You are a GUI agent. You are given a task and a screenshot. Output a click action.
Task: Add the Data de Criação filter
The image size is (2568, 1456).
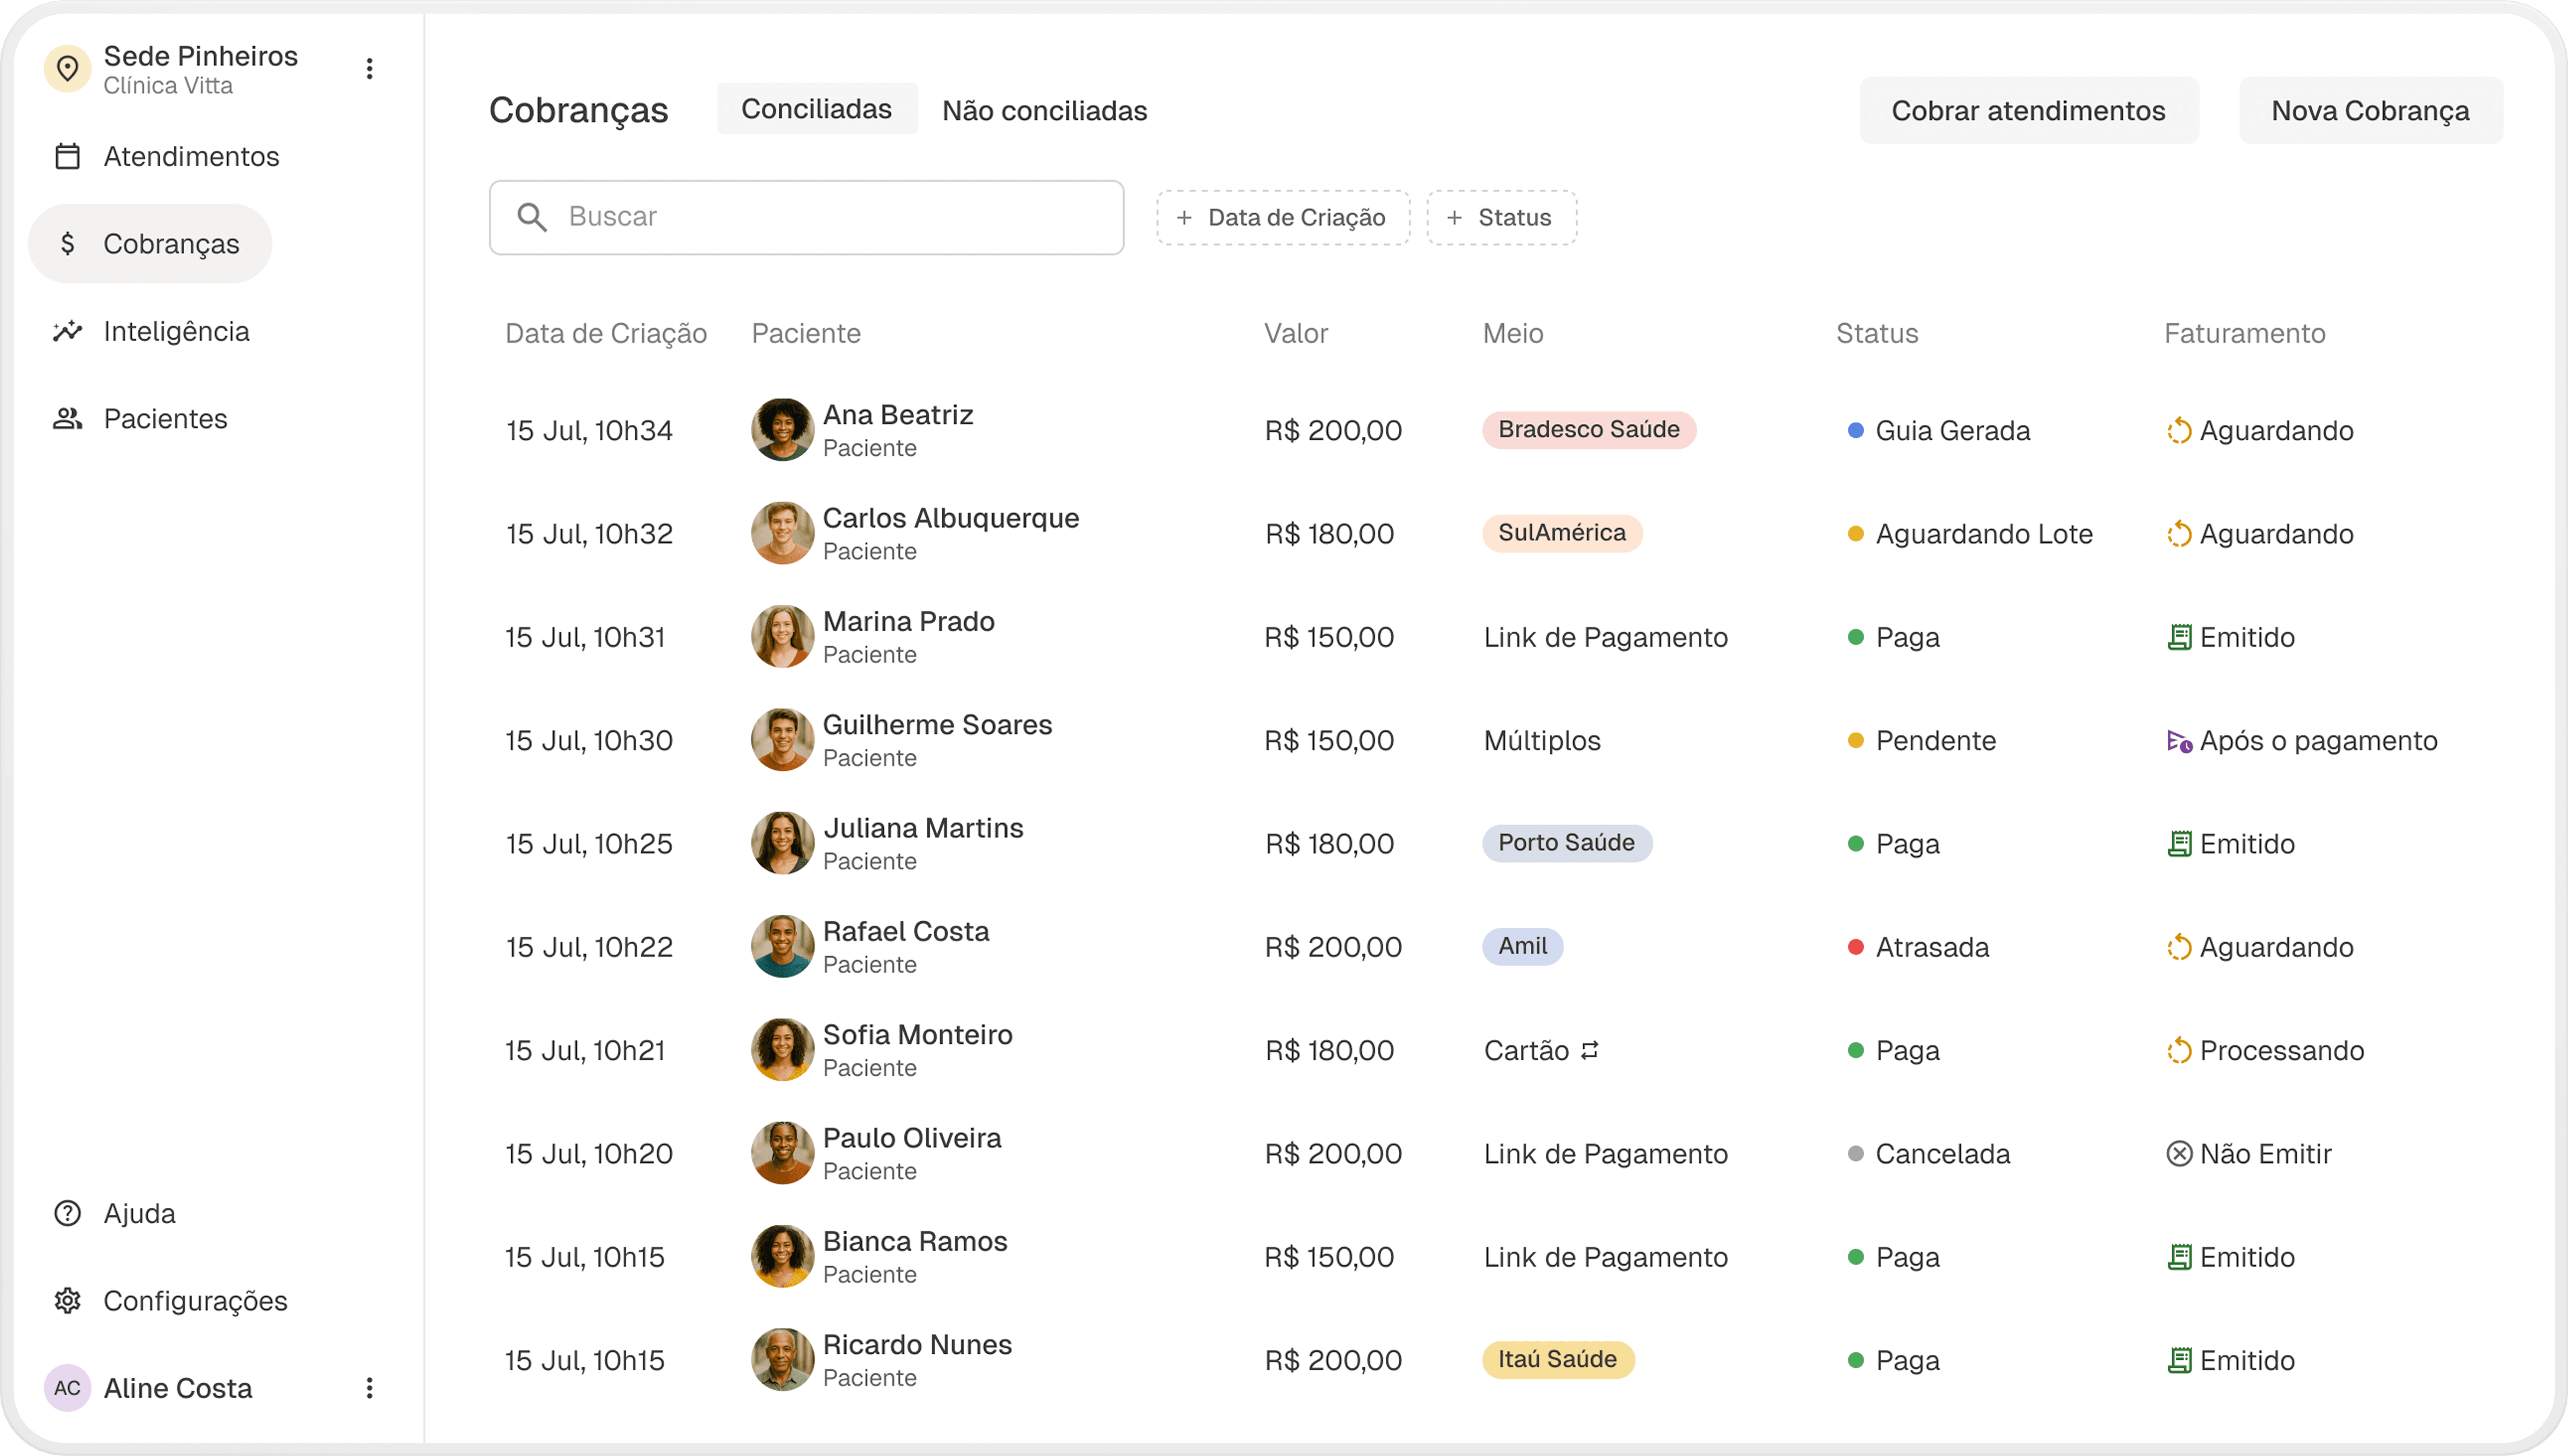pyautogui.click(x=1283, y=218)
